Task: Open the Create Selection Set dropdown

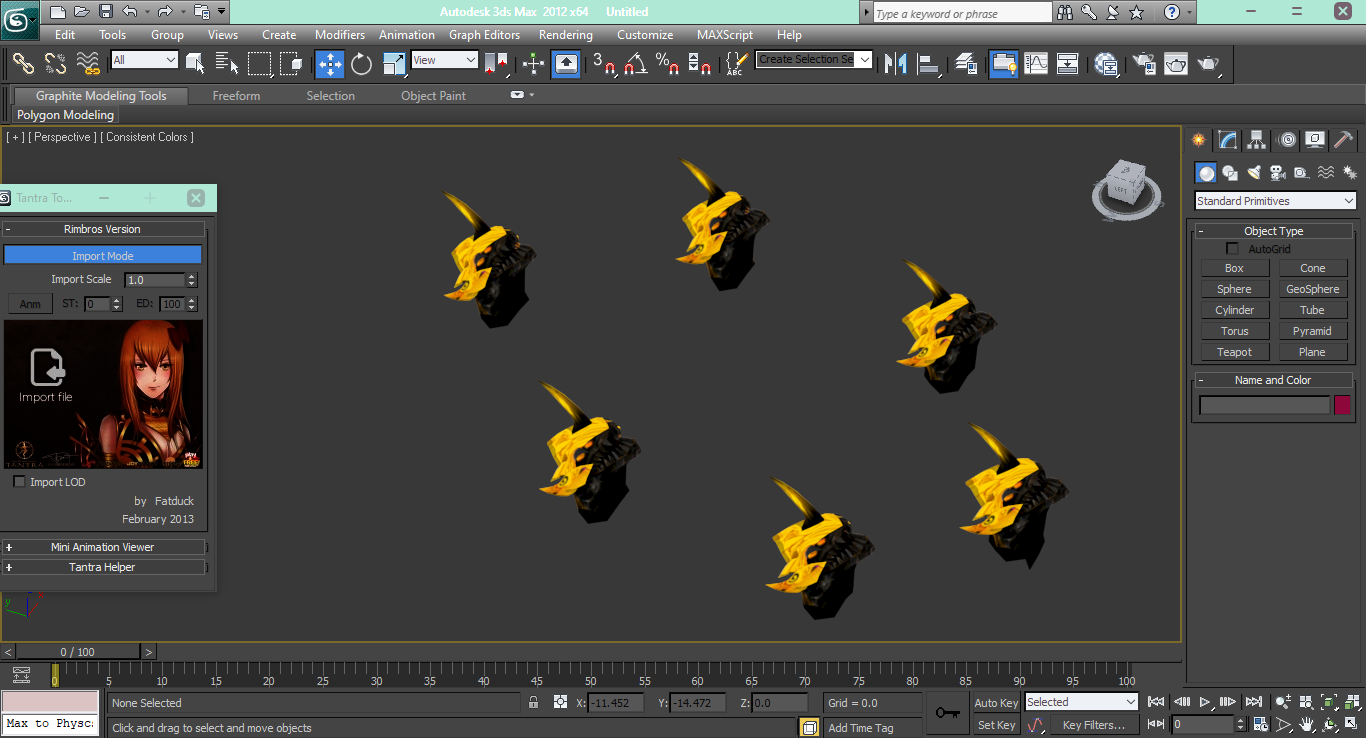Action: pyautogui.click(x=814, y=59)
